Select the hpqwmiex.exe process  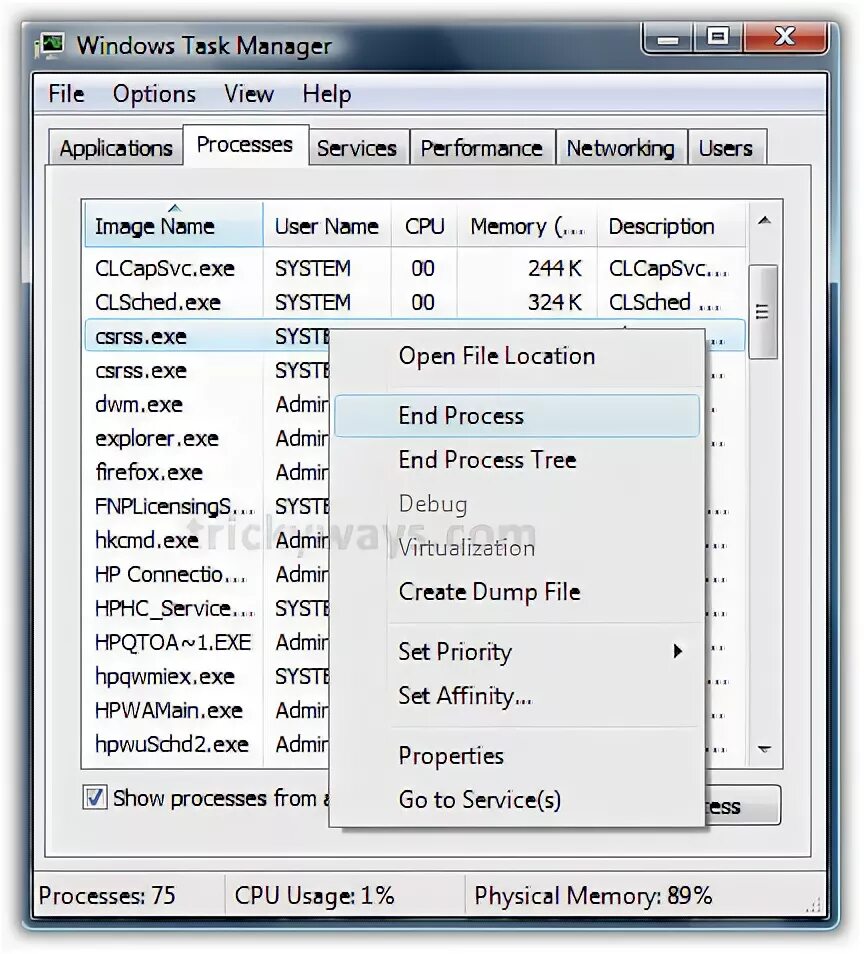click(x=207, y=677)
